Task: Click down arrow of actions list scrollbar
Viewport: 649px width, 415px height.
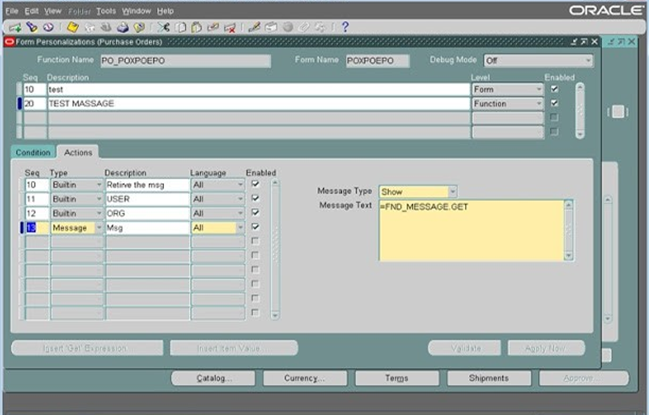Action: pyautogui.click(x=275, y=316)
